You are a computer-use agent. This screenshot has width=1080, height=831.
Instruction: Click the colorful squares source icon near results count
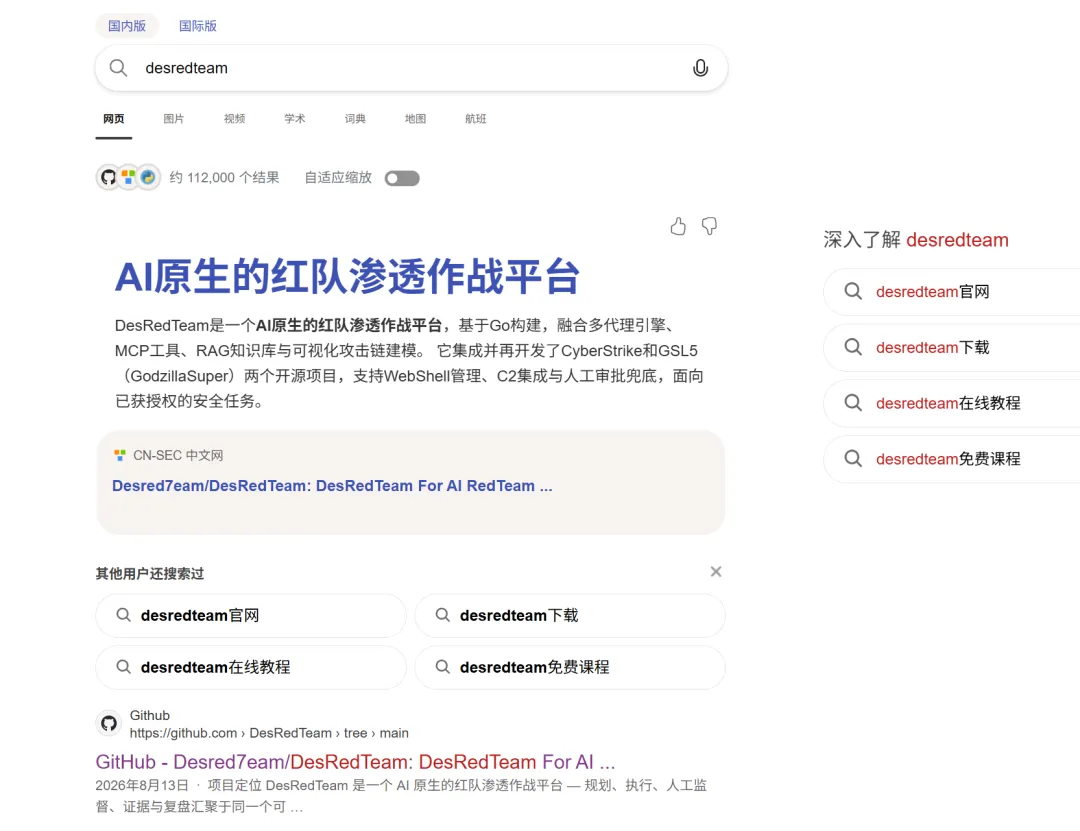(x=128, y=177)
